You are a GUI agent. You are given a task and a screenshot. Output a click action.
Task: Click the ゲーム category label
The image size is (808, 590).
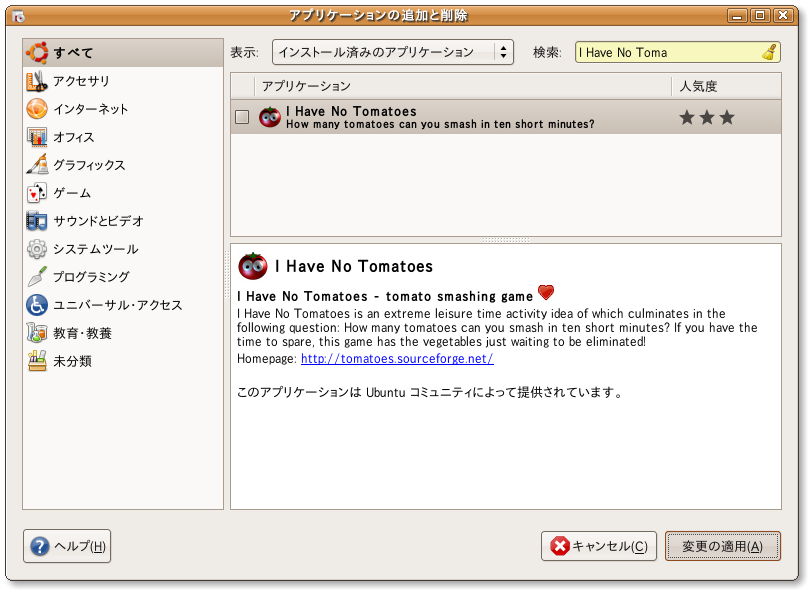73,193
